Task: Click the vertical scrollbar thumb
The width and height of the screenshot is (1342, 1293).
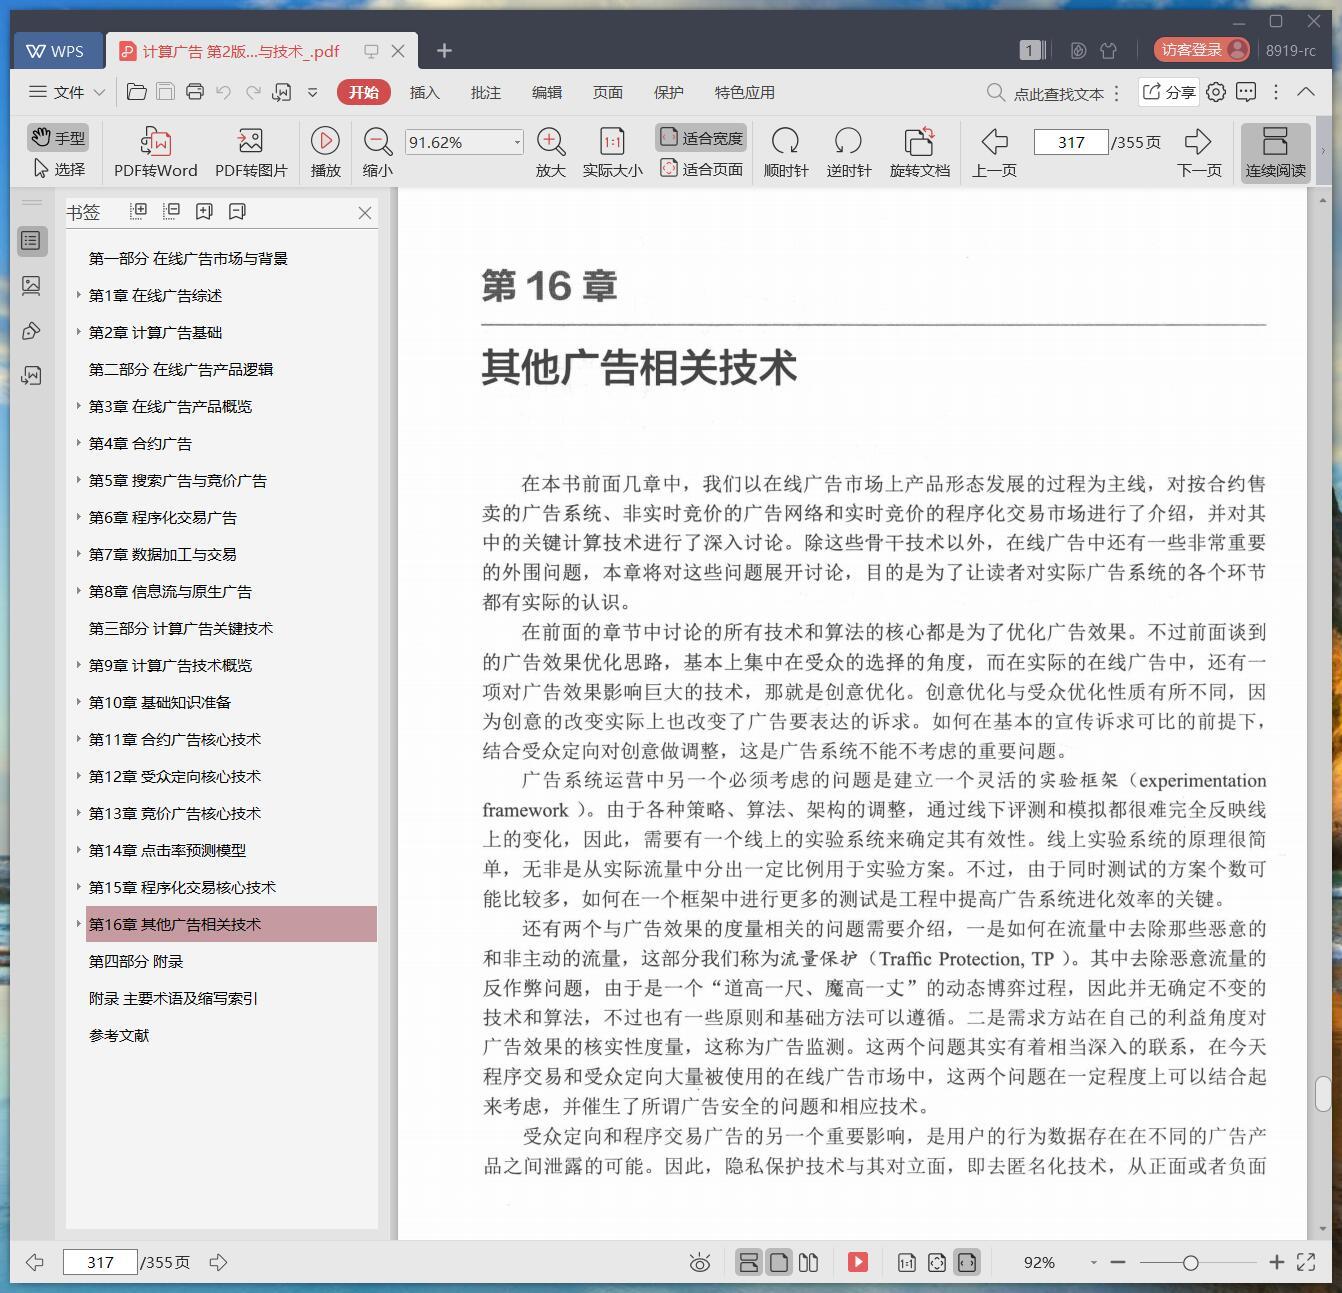Action: 1322,1095
